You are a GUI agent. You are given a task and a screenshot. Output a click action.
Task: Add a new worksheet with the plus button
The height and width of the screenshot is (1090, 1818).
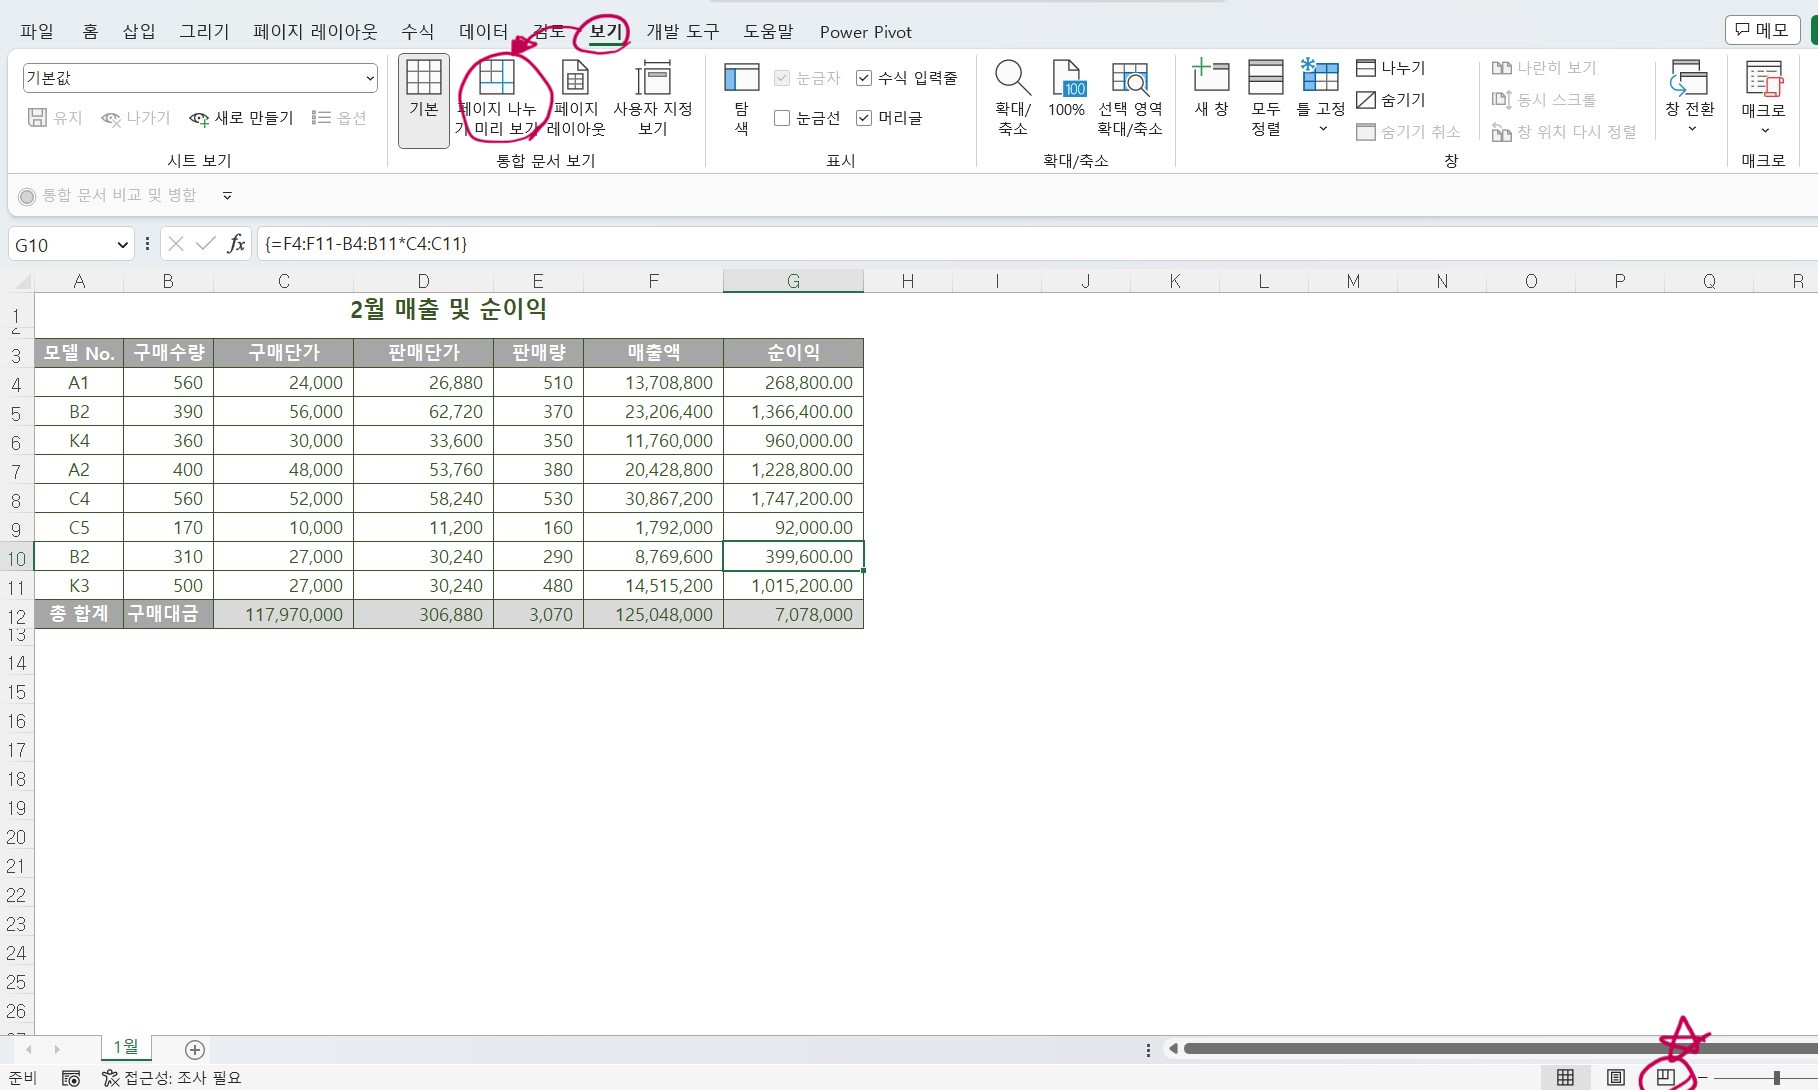[x=194, y=1049]
